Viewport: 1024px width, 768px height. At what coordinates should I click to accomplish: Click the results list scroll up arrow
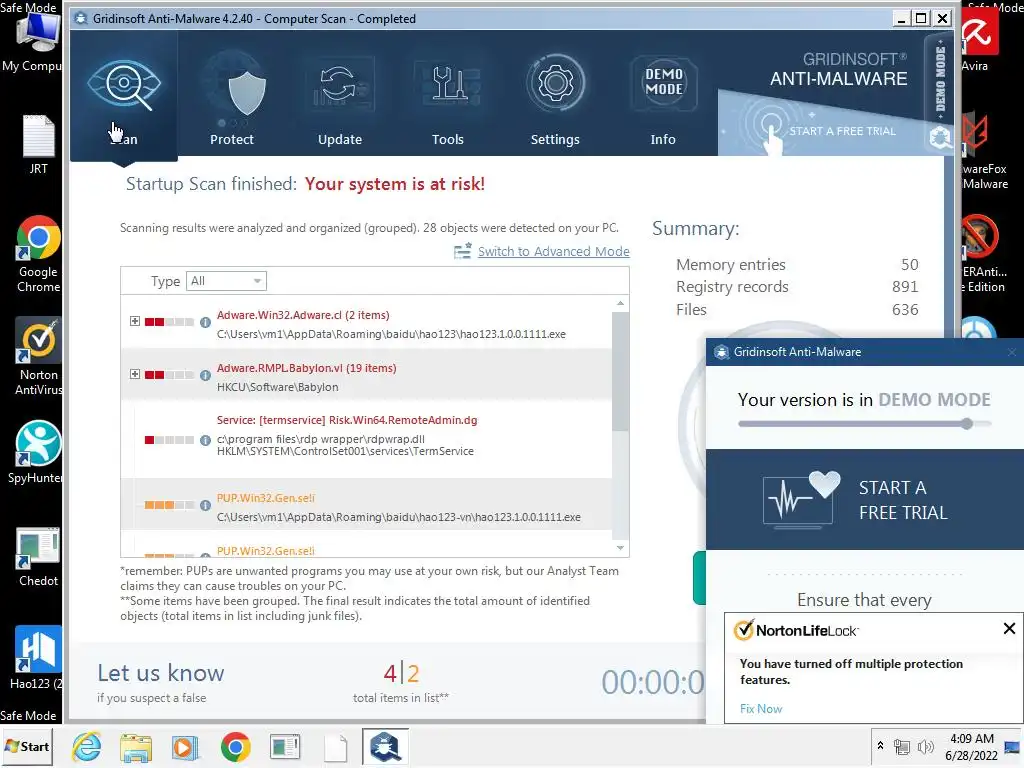click(x=620, y=303)
